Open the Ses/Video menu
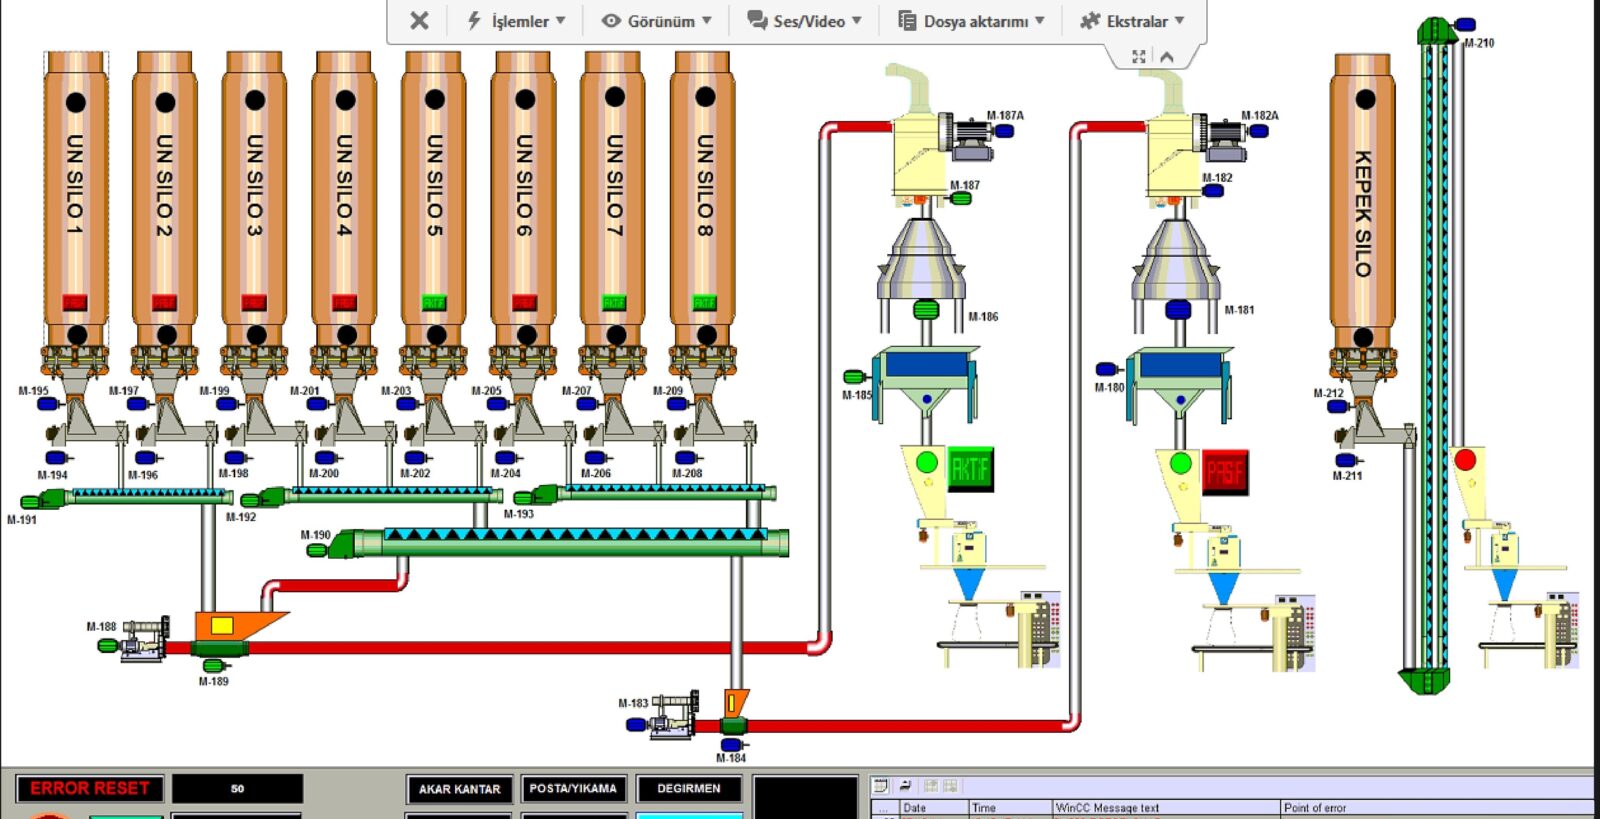This screenshot has height=819, width=1600. coord(804,21)
